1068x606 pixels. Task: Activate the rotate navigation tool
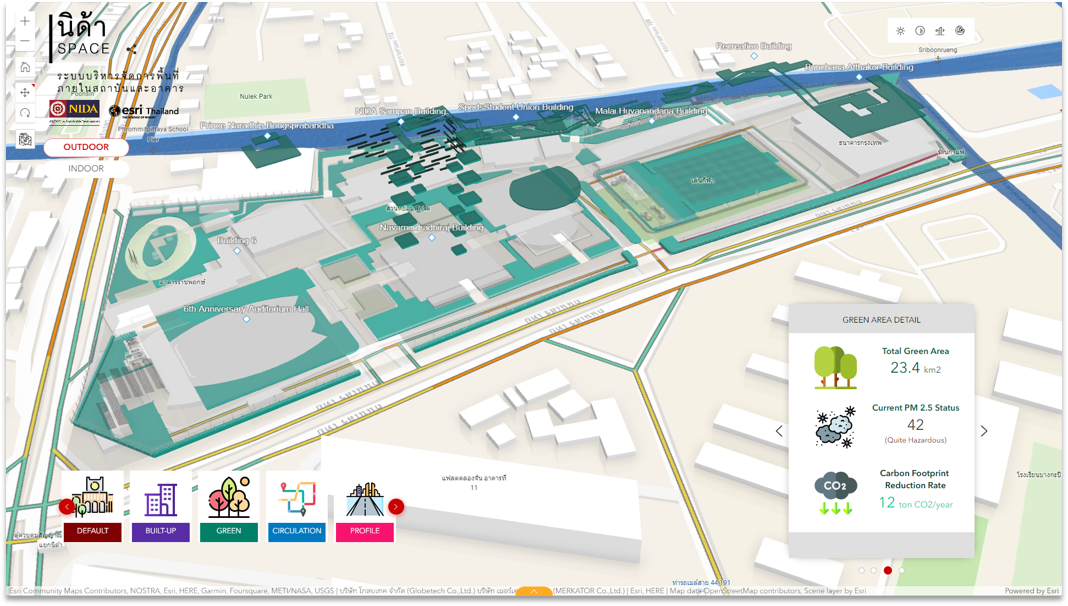[x=25, y=113]
